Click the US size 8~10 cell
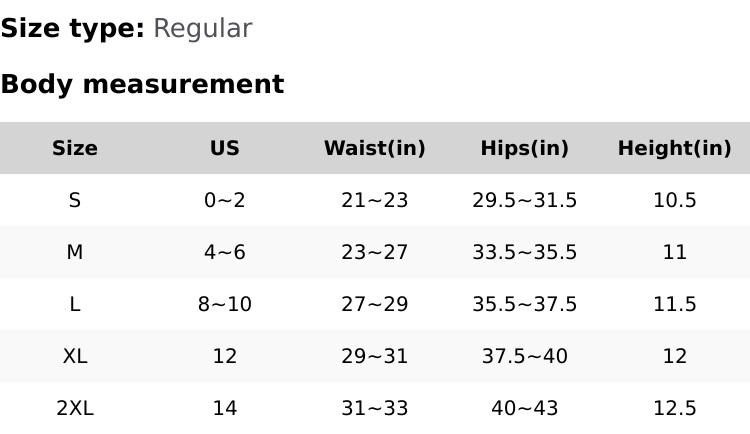Viewport: 750px width, 434px height. coord(225,304)
